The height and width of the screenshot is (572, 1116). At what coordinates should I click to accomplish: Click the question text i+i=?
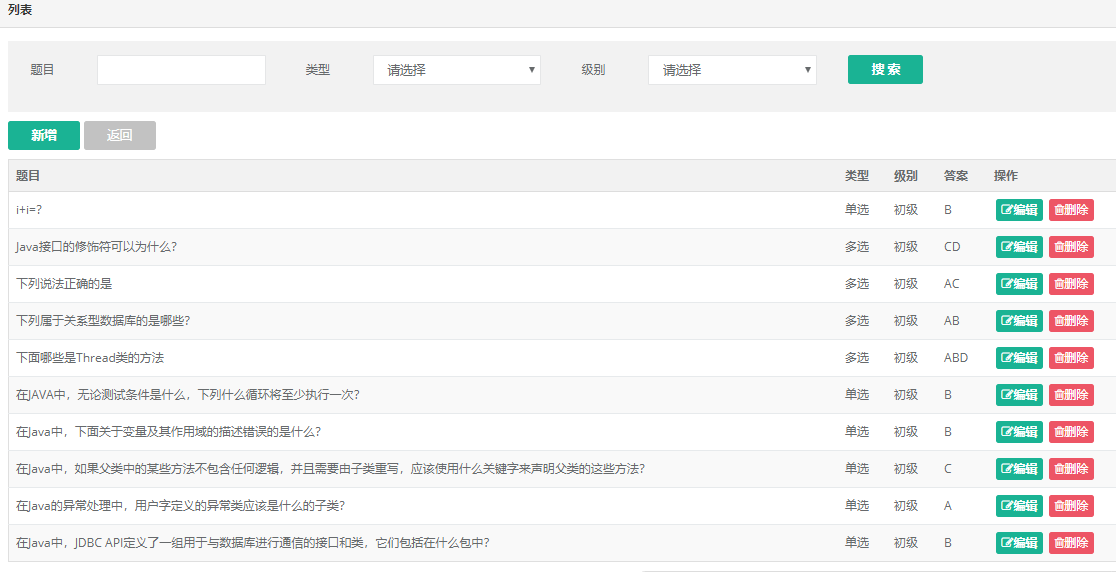(30, 210)
